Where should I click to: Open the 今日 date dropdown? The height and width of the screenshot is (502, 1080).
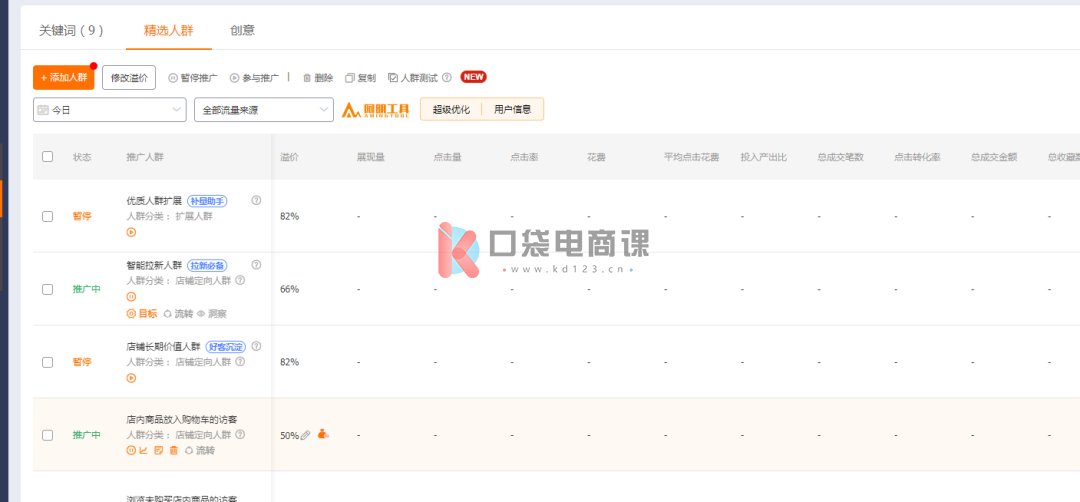click(x=110, y=109)
